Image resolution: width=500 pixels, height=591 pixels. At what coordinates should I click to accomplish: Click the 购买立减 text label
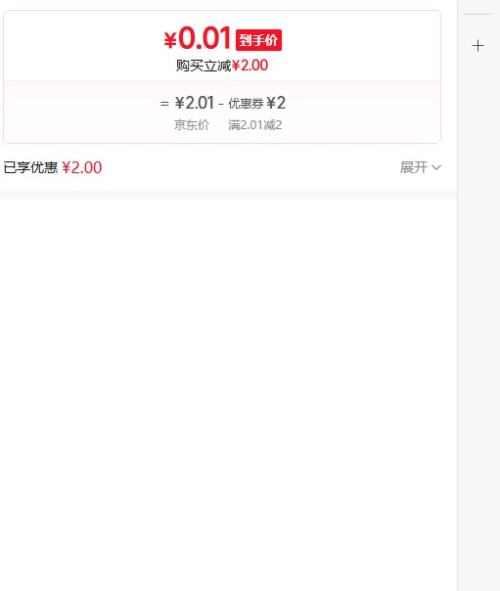(x=203, y=66)
